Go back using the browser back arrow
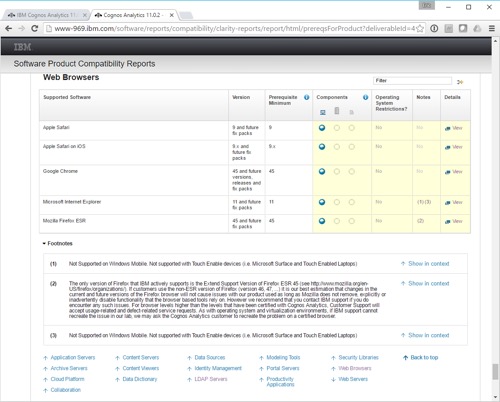 [9, 29]
